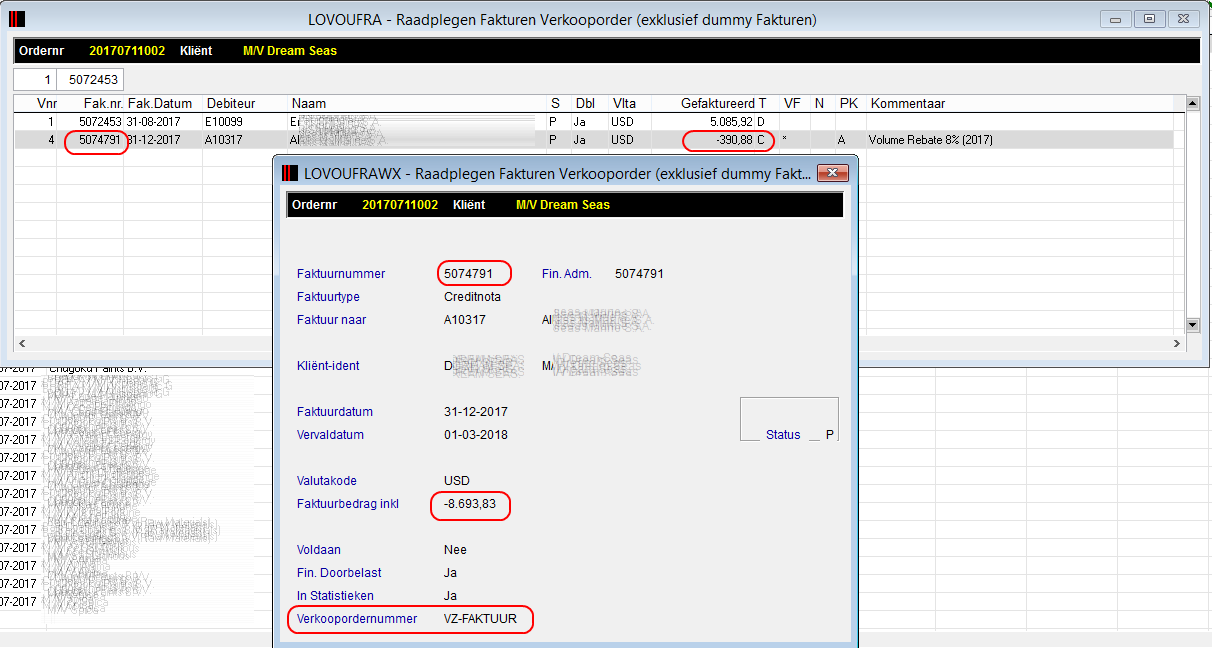
Task: Click the input field showing 5072453 above table
Action: coord(90,80)
